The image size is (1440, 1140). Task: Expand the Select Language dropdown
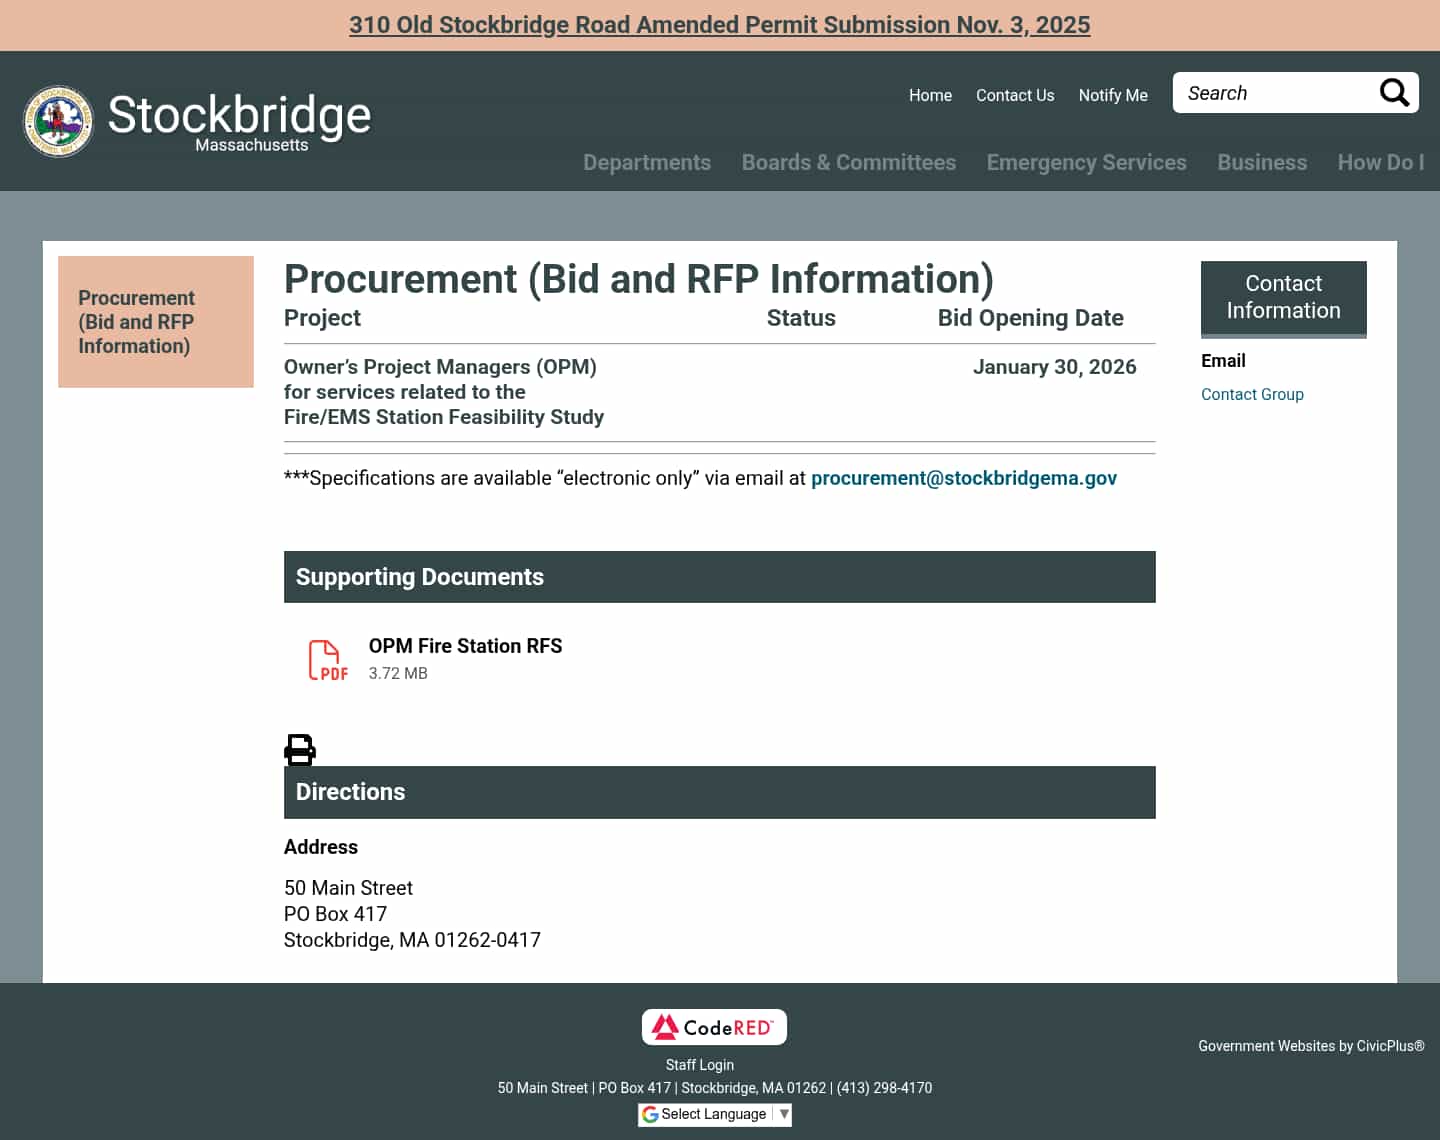pyautogui.click(x=783, y=1113)
